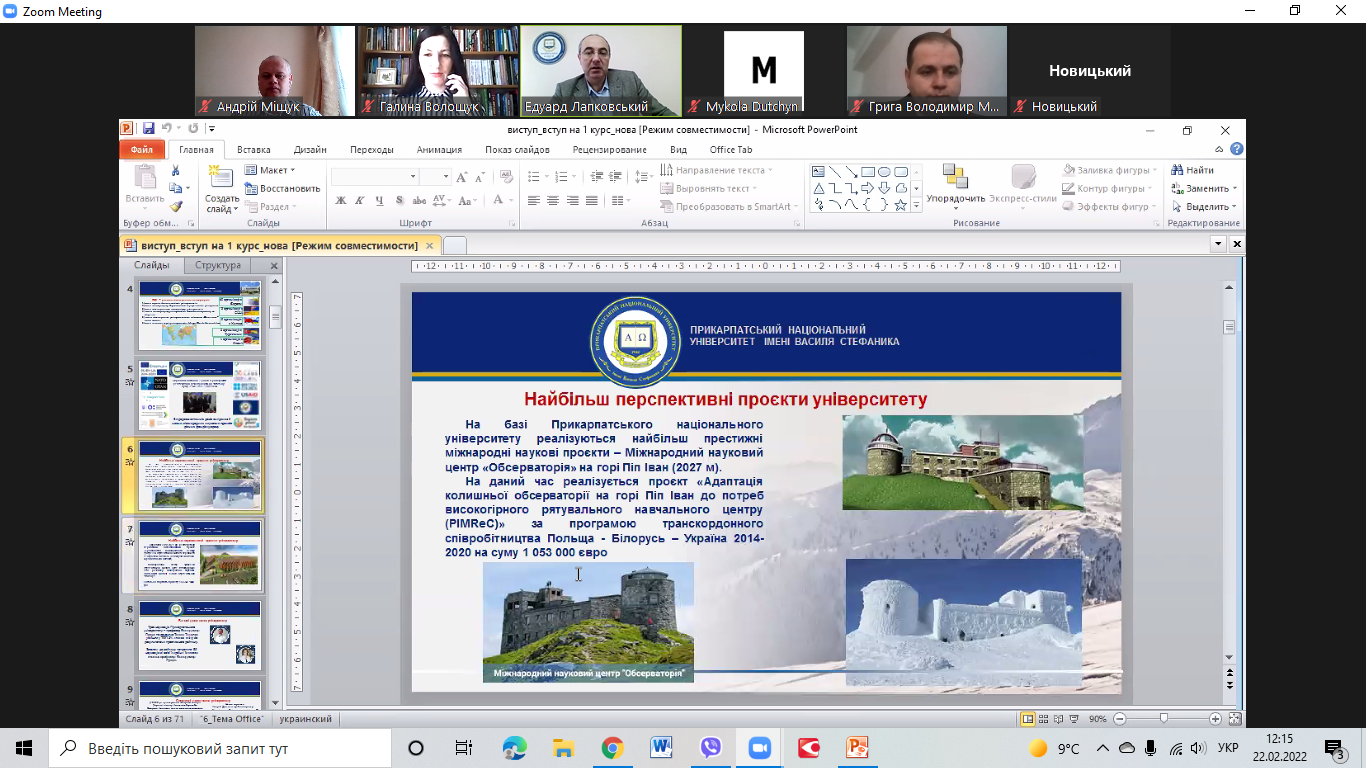Click the Save icon in quick access toolbar

148,129
